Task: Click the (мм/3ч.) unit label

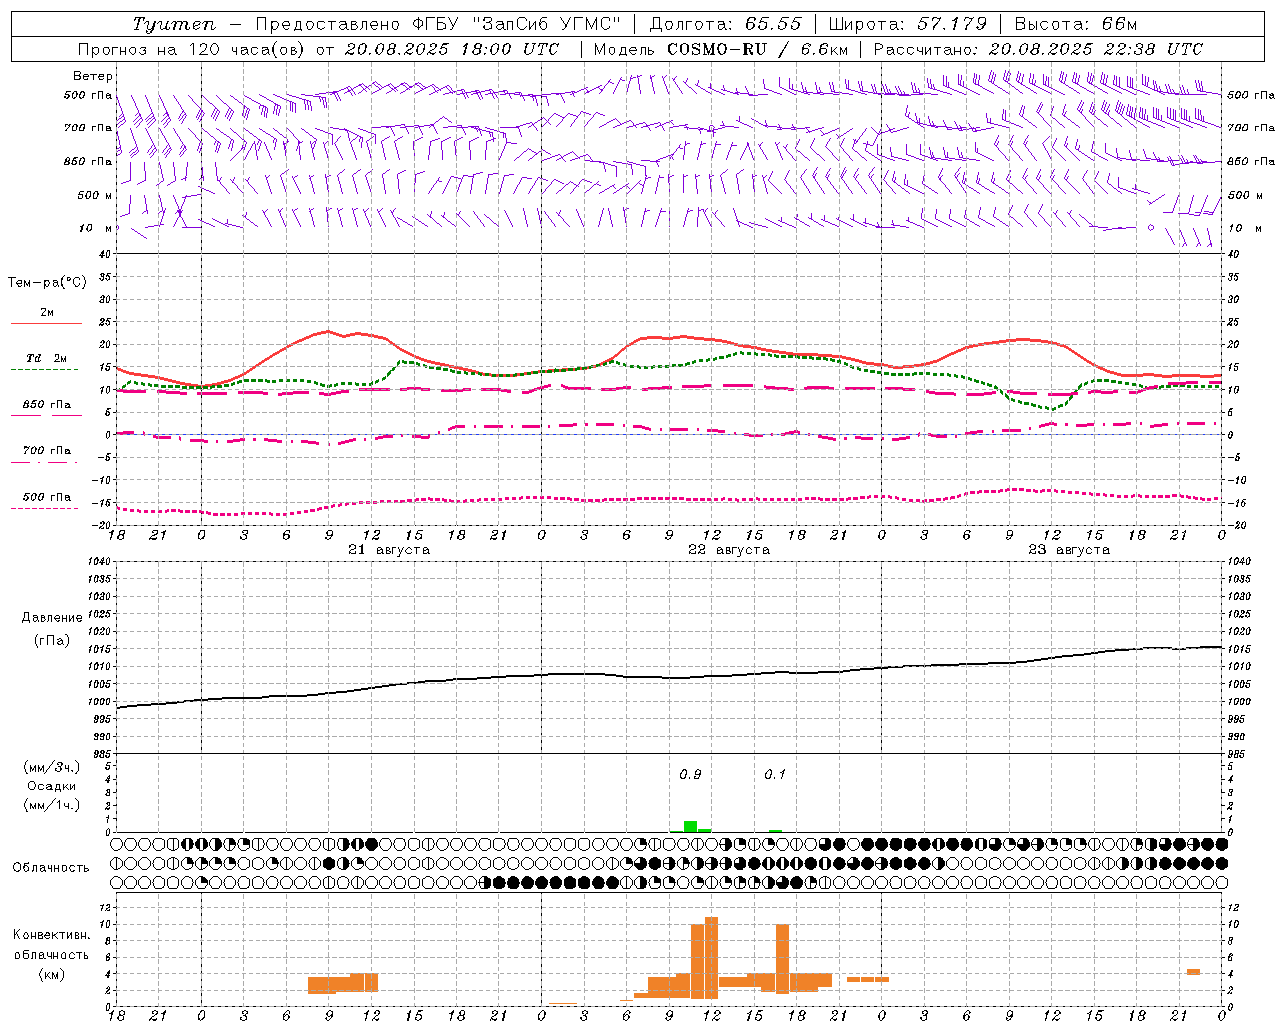Action: click(51, 767)
